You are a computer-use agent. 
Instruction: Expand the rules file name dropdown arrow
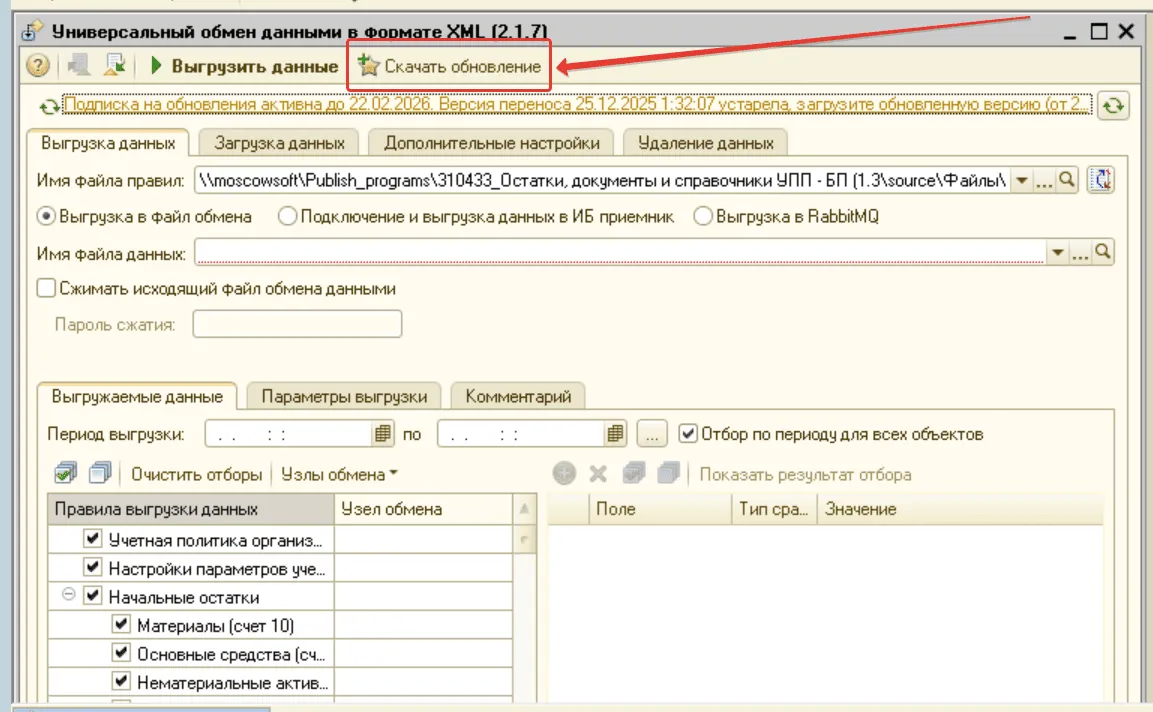[x=1021, y=180]
